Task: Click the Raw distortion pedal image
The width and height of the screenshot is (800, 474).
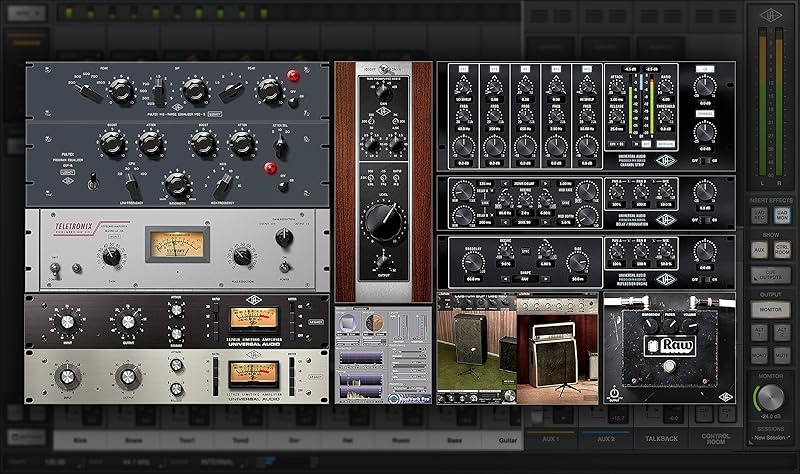Action: [x=669, y=348]
